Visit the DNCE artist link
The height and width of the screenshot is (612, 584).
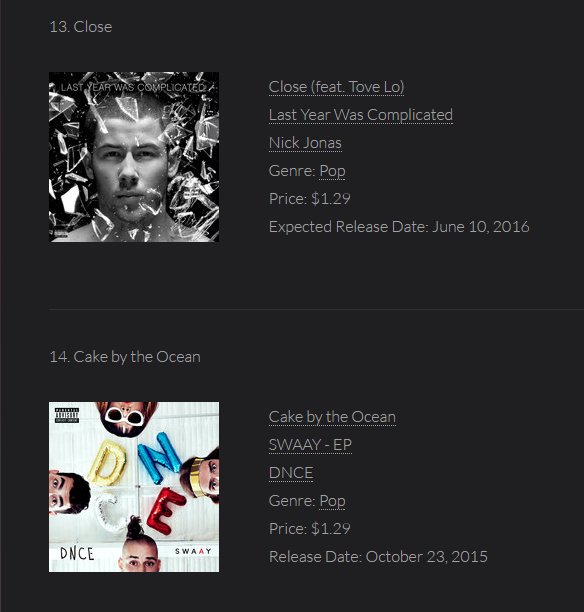(x=291, y=473)
